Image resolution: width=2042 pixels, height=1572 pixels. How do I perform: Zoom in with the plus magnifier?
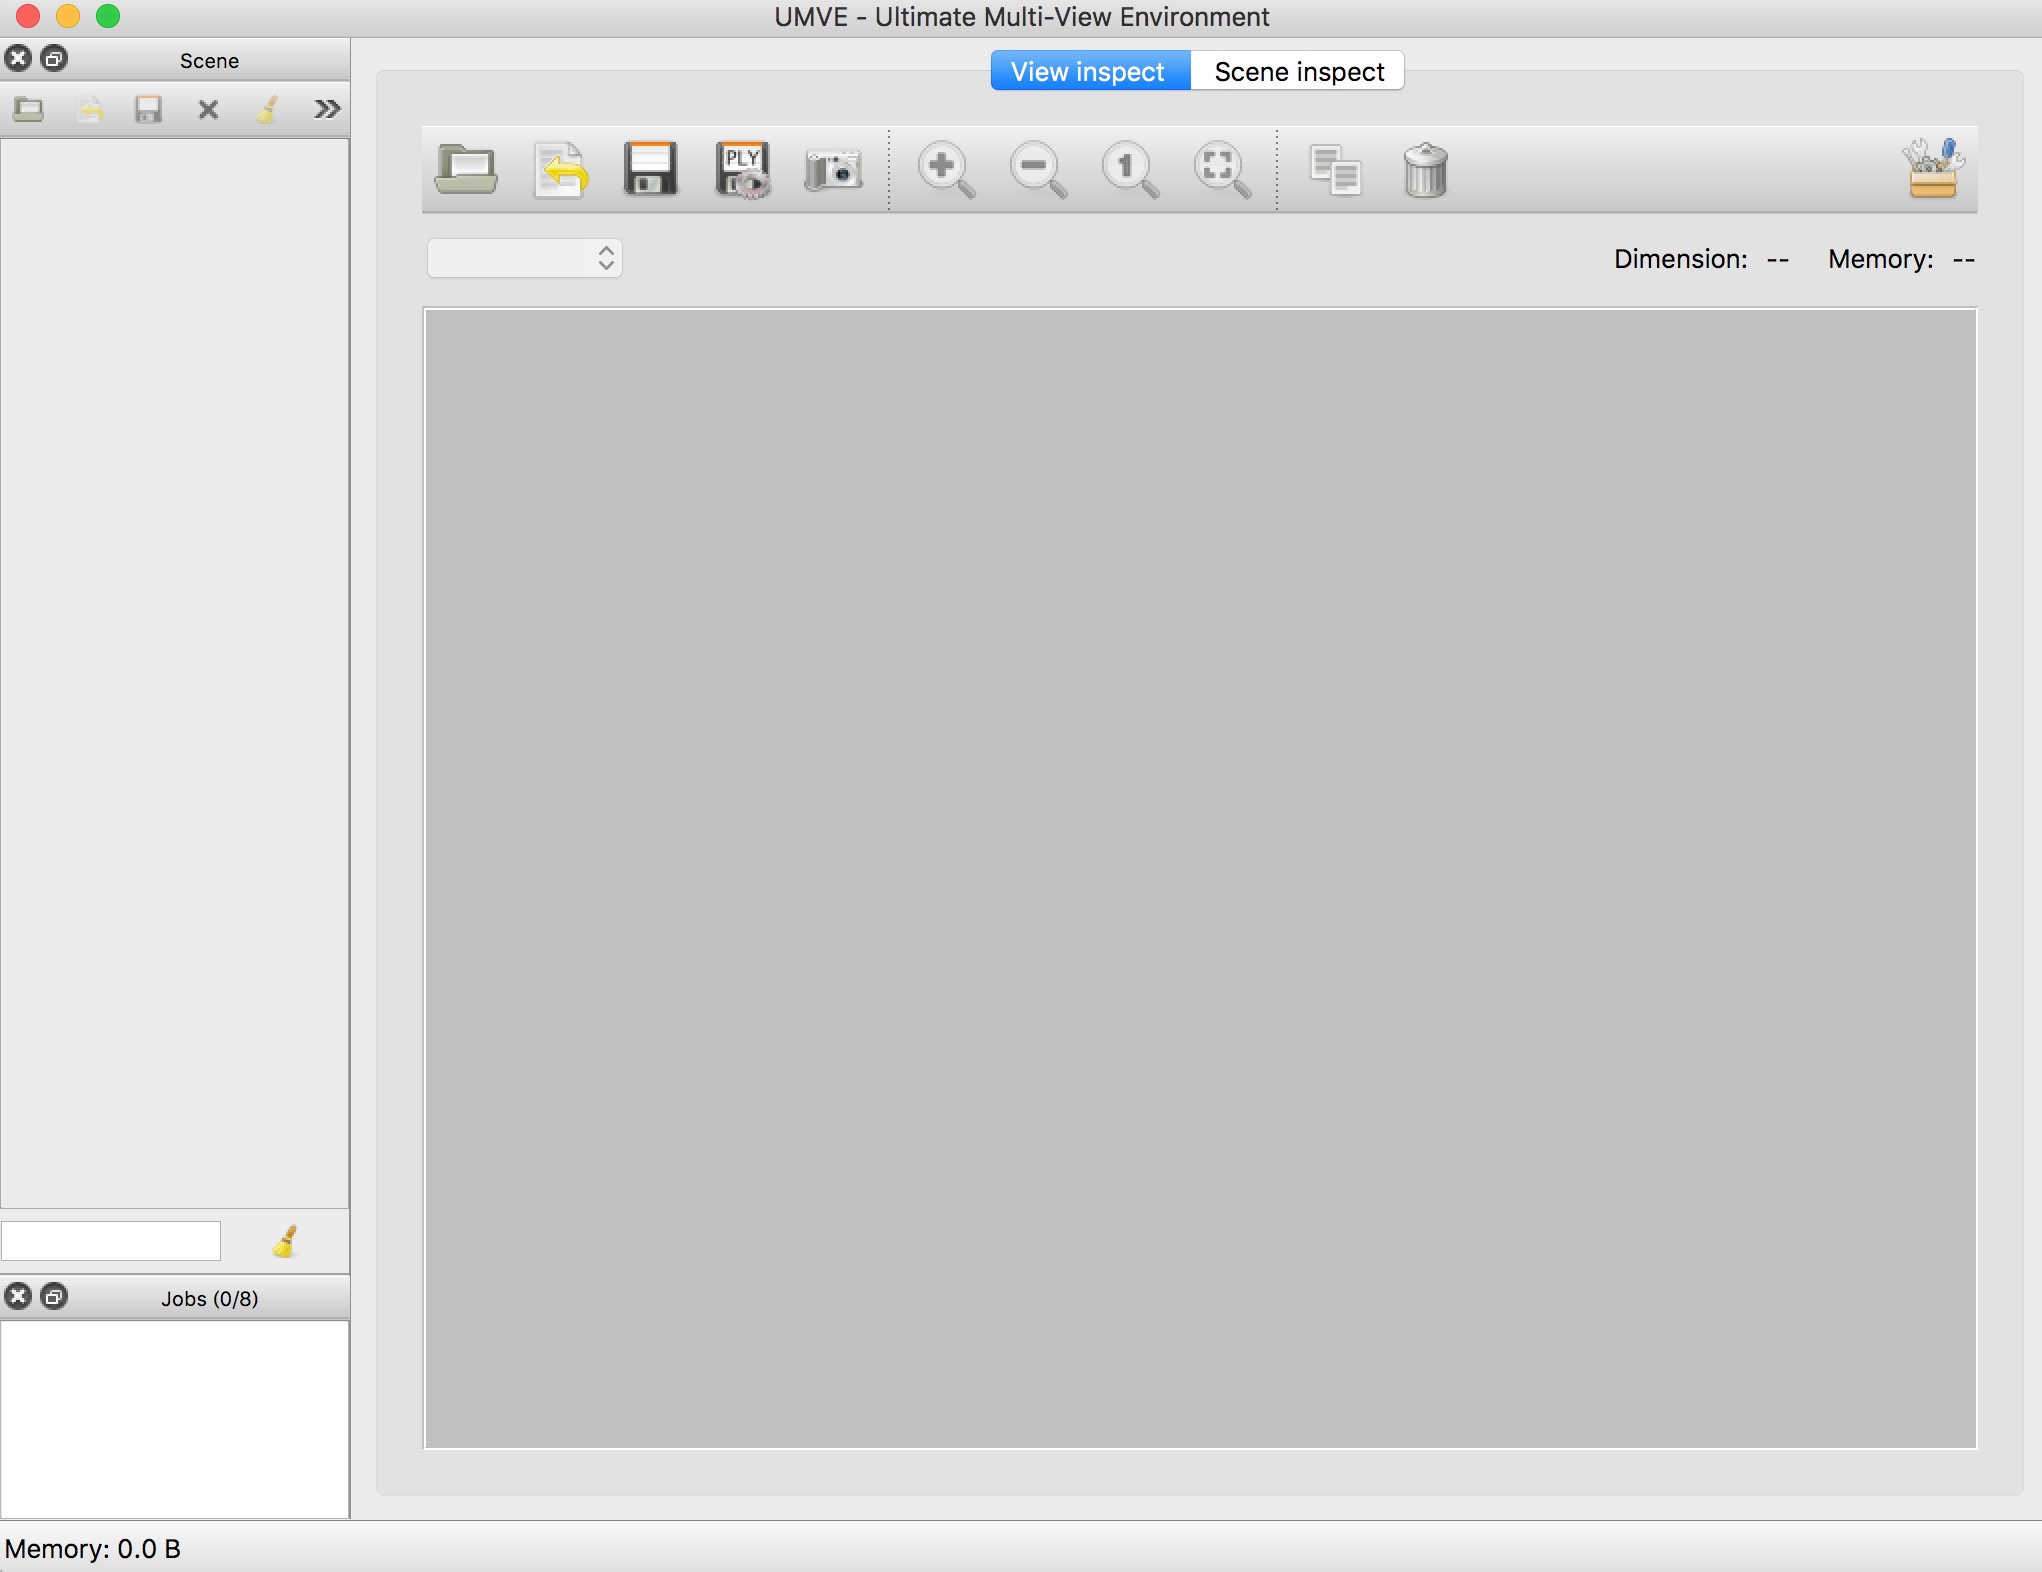(x=946, y=169)
